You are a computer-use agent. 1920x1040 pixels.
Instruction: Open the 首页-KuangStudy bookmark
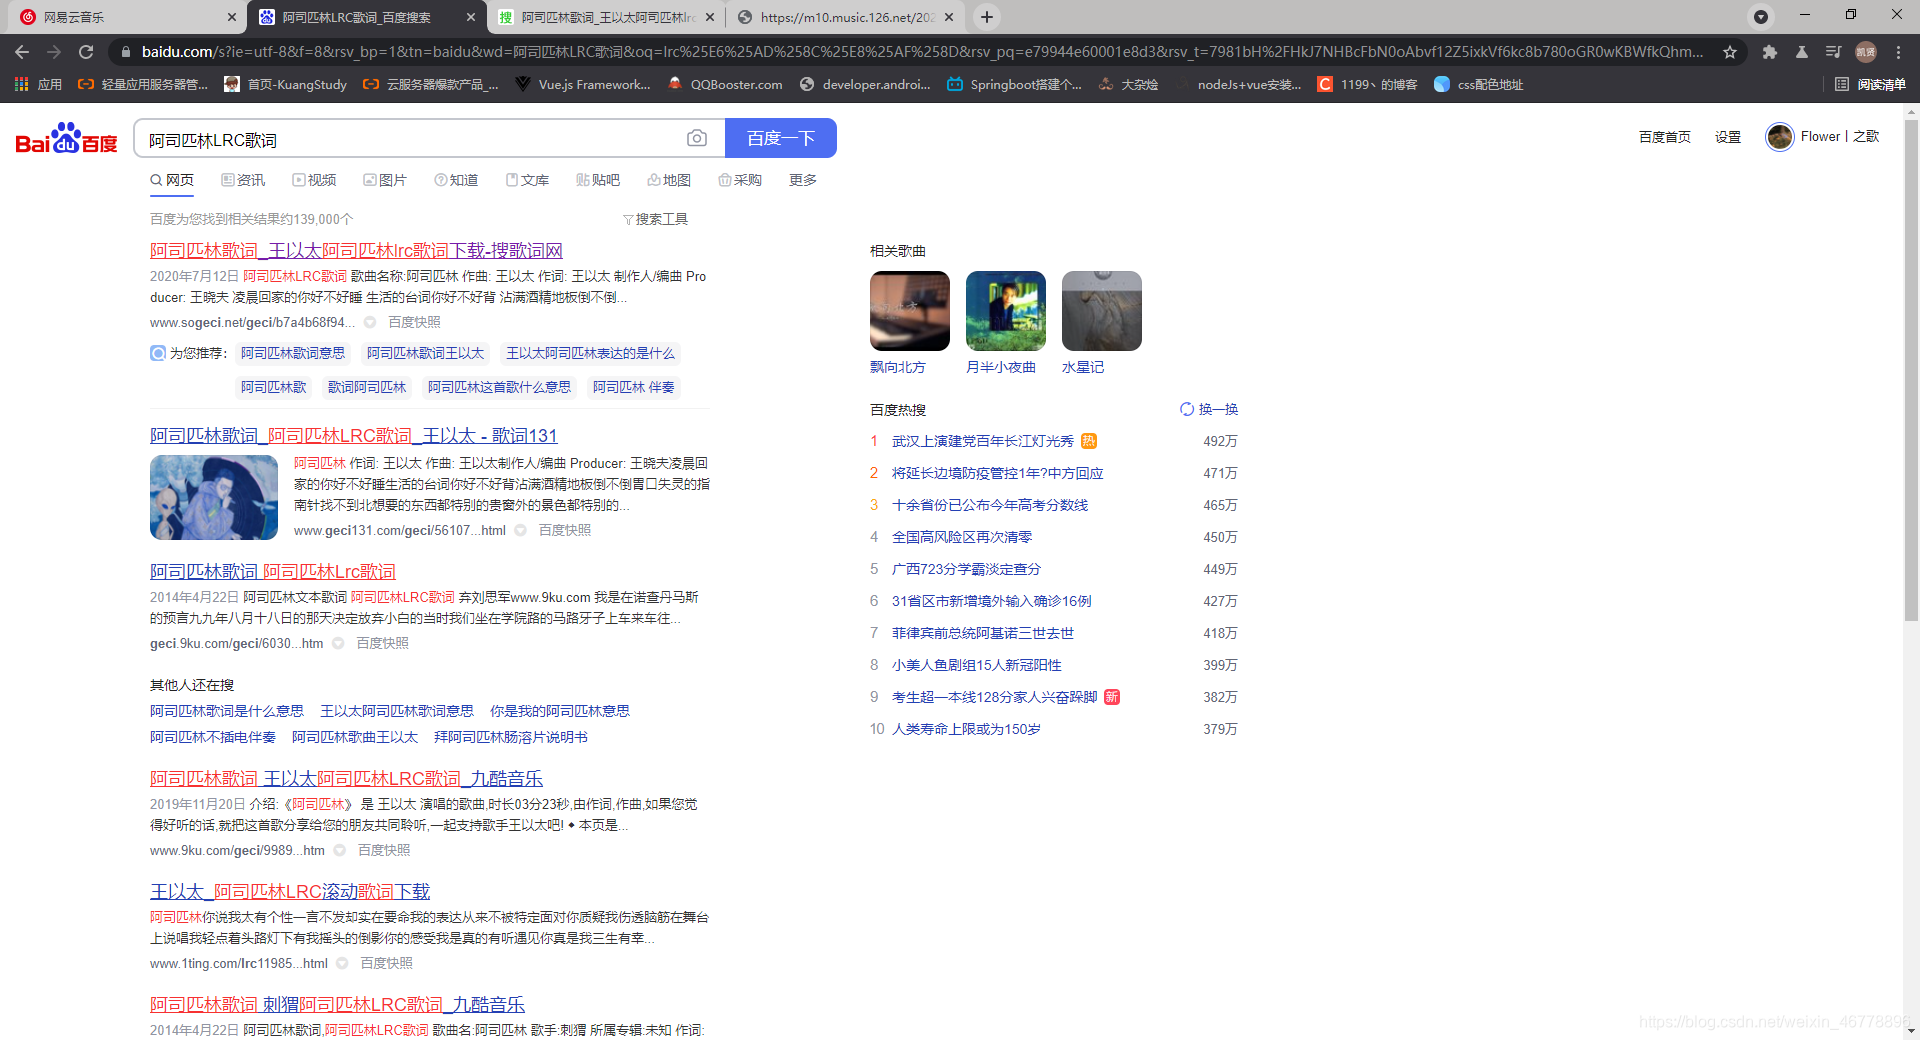pos(286,85)
